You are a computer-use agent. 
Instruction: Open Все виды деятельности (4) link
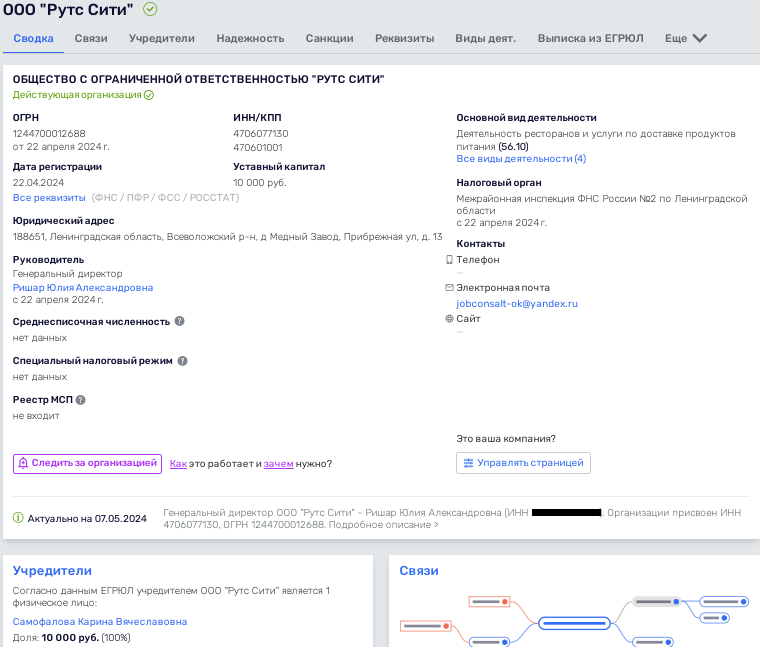[x=521, y=159]
